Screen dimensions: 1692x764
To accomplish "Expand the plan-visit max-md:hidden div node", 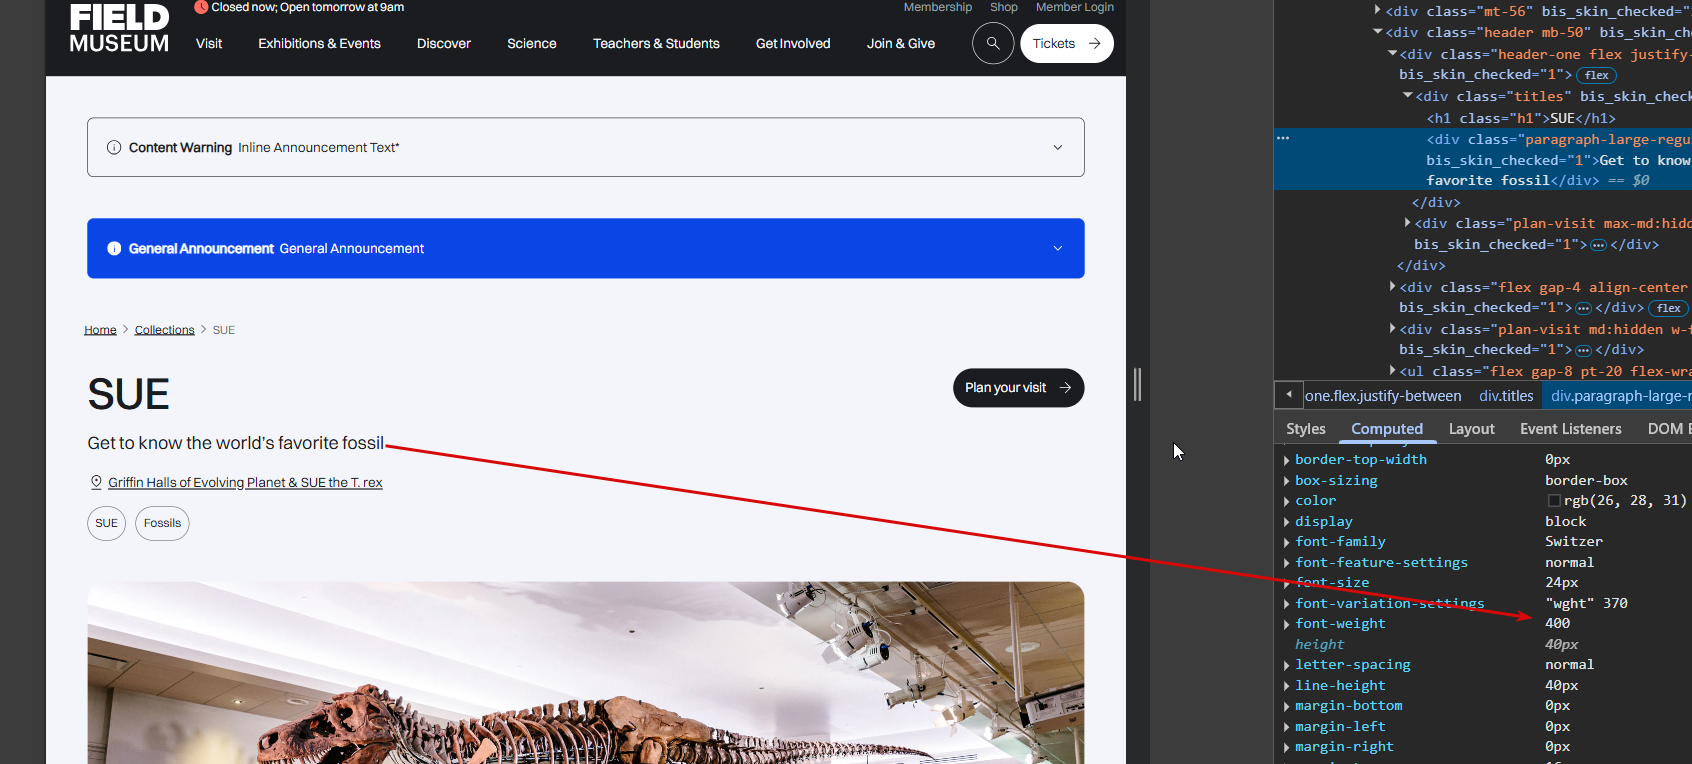I will click(1408, 223).
